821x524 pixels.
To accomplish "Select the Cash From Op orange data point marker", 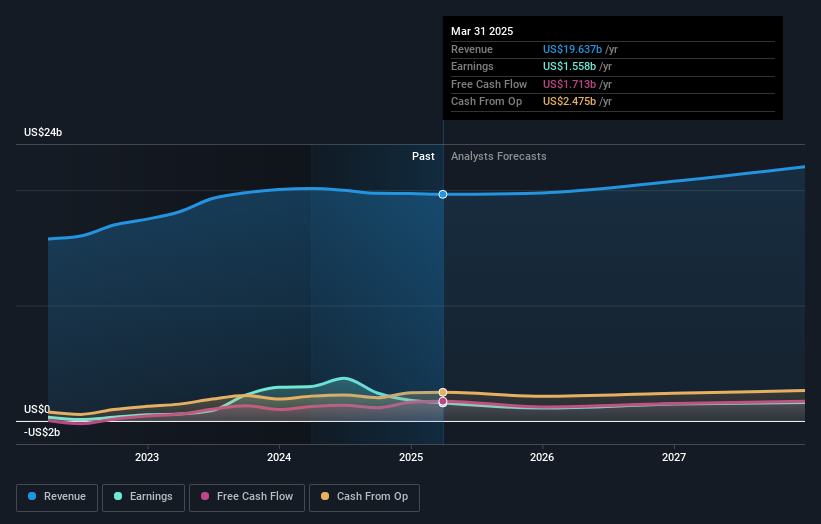I will (x=443, y=392).
